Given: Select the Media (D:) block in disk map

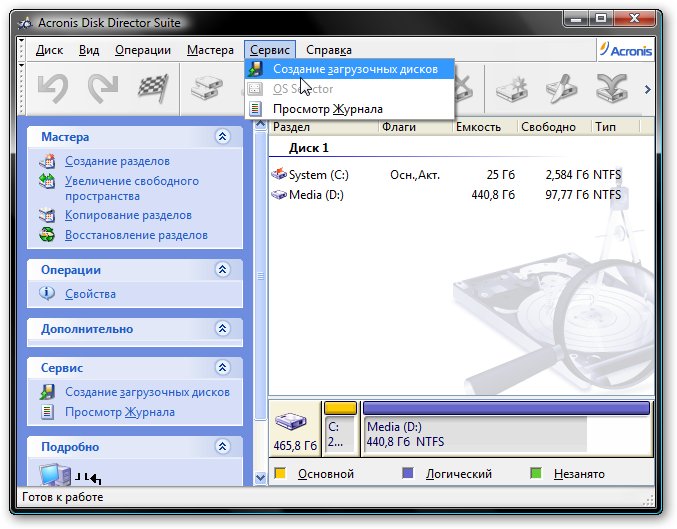Looking at the screenshot, I should point(506,428).
